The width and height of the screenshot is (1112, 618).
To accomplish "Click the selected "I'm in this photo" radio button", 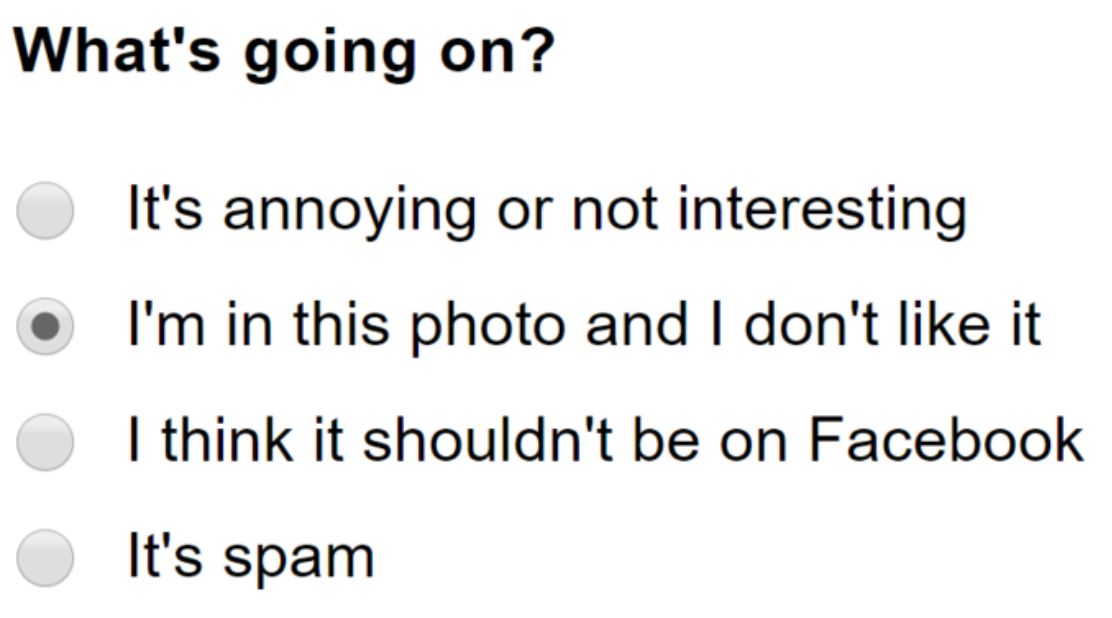I will (x=45, y=326).
